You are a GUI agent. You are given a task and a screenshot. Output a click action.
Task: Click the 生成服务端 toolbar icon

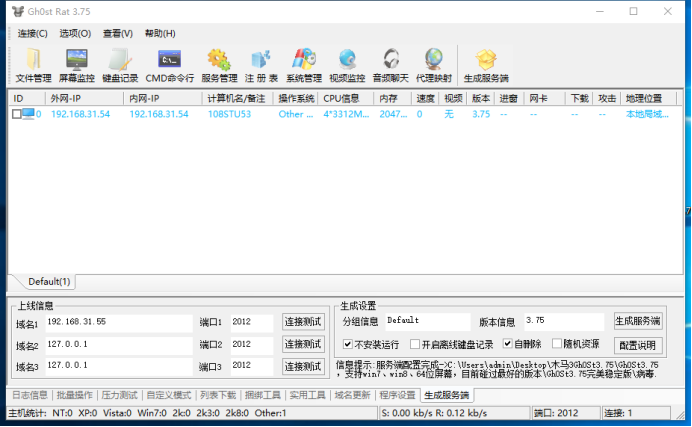click(x=486, y=65)
